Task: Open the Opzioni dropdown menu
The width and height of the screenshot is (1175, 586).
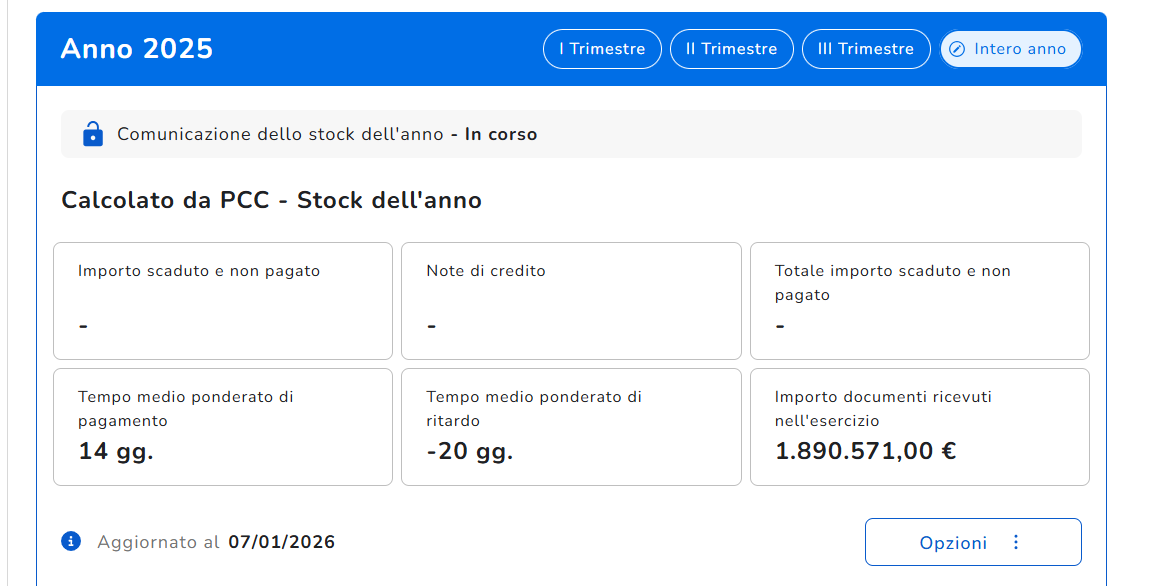Action: (x=972, y=542)
